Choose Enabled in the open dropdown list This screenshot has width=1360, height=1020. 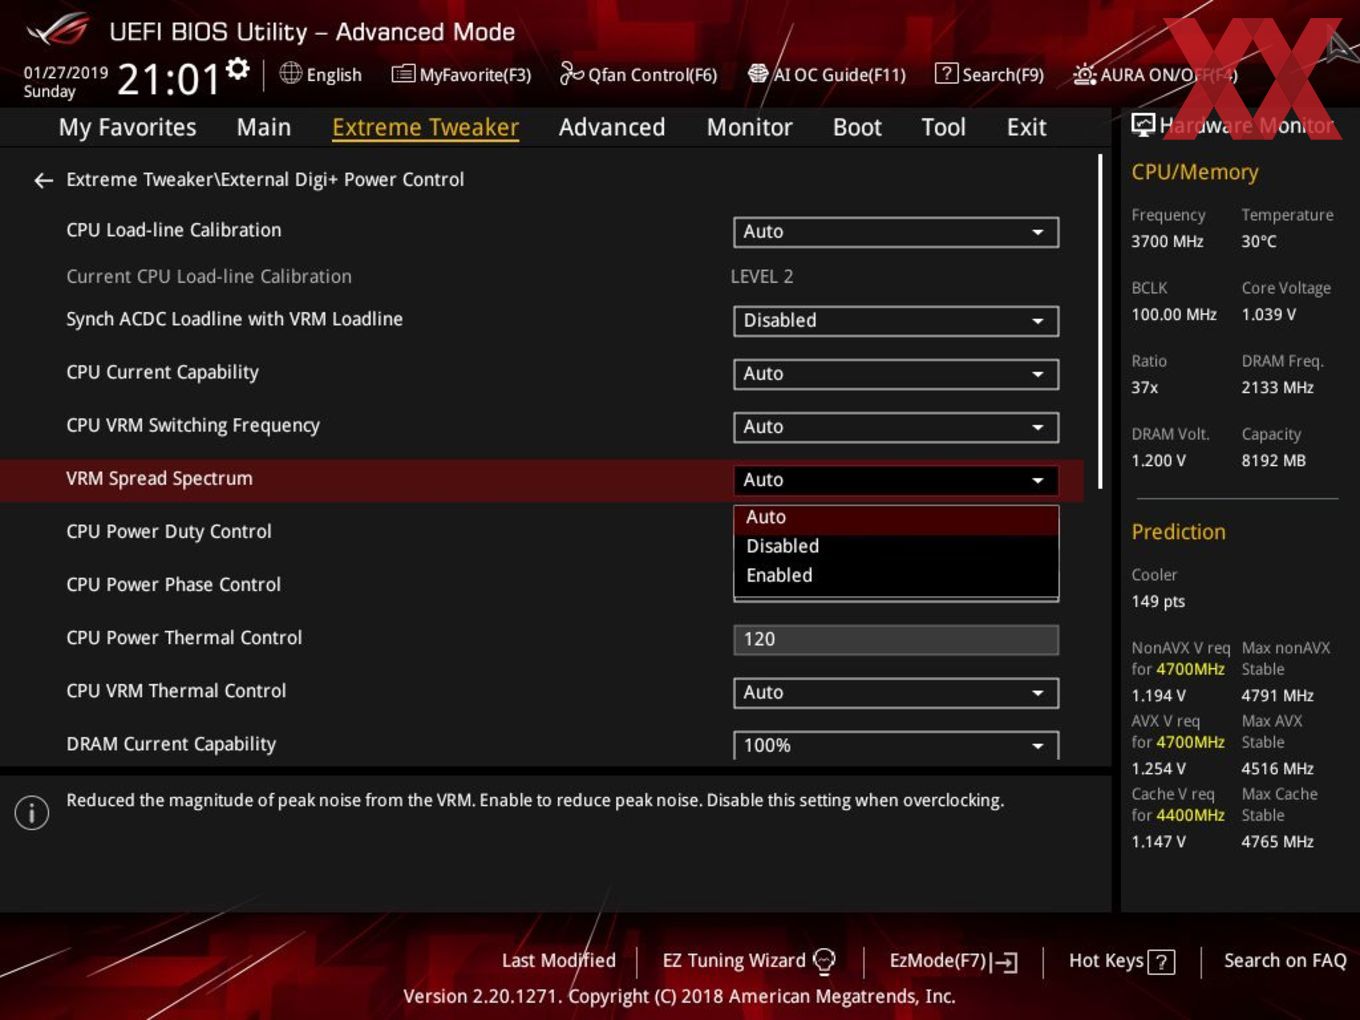coord(896,576)
